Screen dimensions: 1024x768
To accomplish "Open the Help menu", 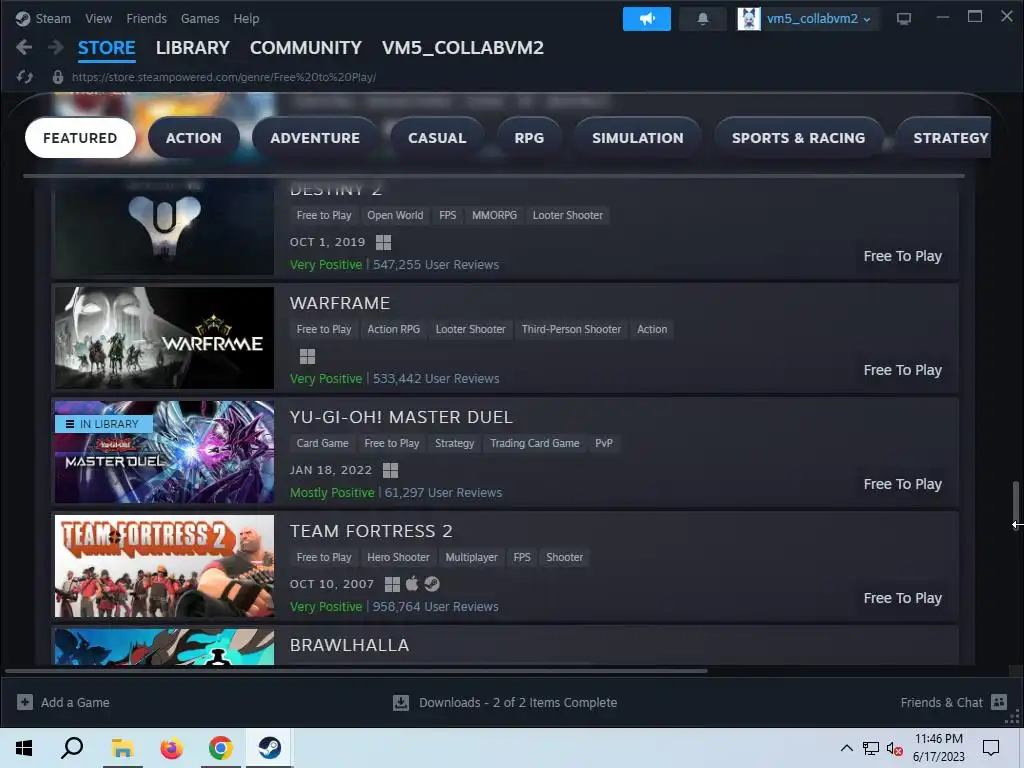I will tap(246, 18).
